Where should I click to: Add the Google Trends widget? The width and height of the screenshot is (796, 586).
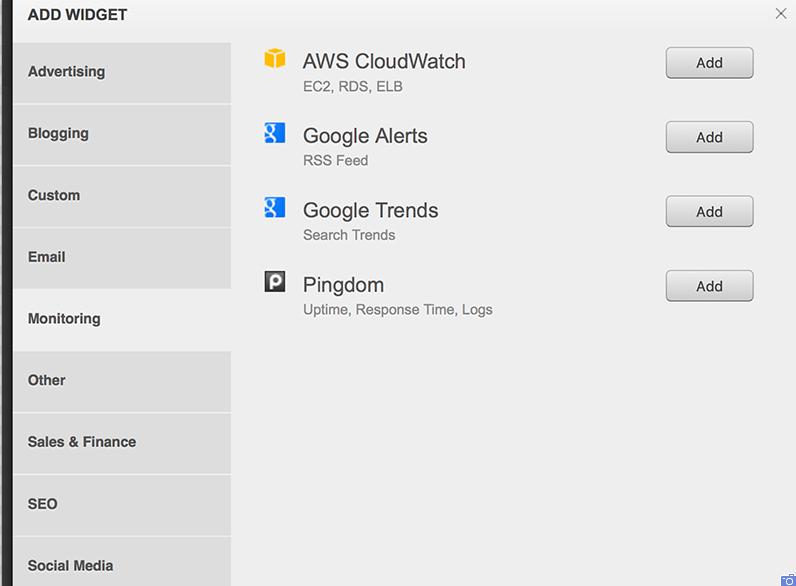(x=709, y=211)
